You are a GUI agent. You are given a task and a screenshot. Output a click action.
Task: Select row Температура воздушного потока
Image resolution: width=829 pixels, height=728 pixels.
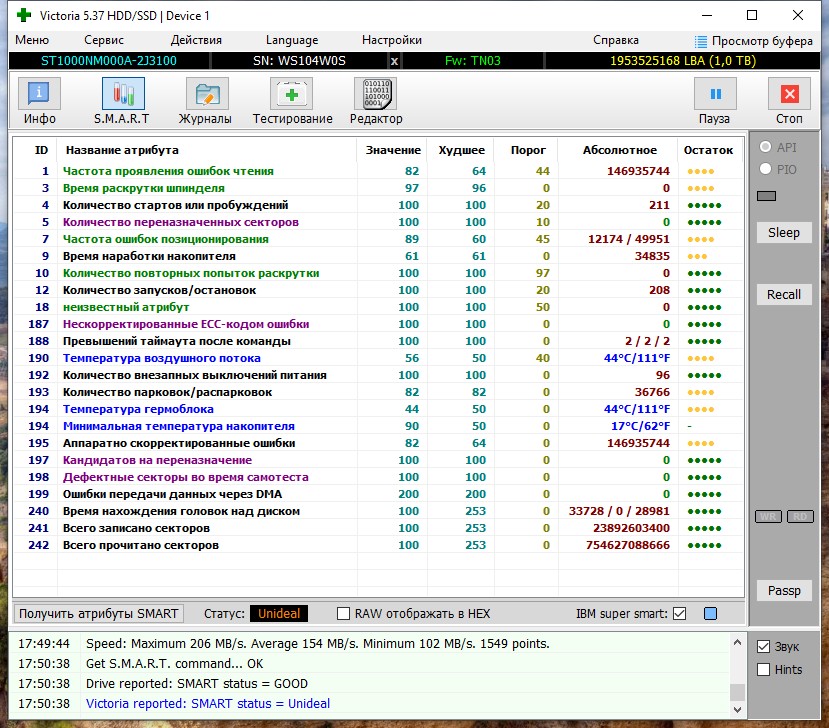point(378,358)
